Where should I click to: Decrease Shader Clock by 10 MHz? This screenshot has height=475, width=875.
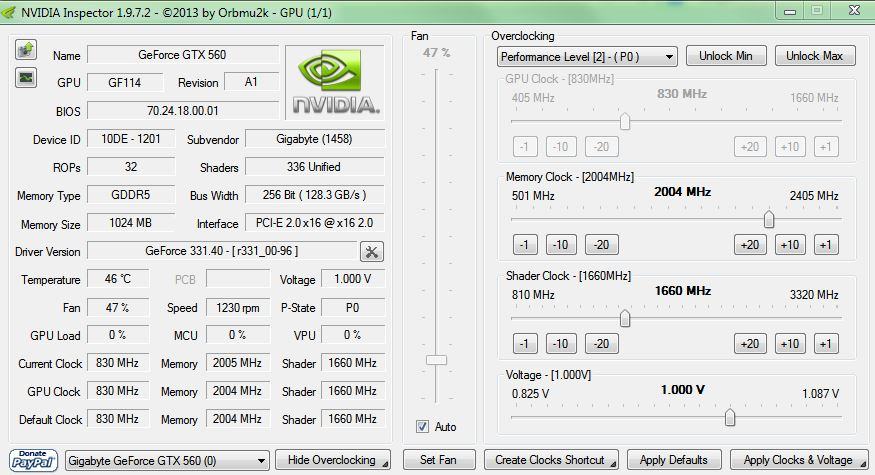tap(561, 343)
